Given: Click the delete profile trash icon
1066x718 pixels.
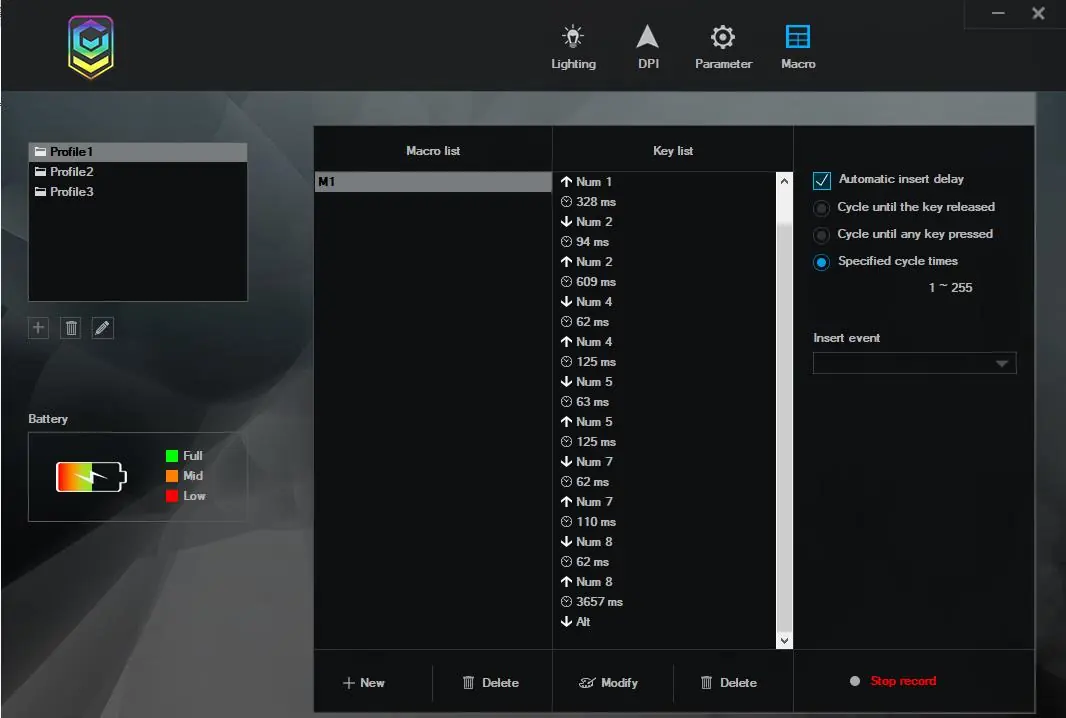Looking at the screenshot, I should 71,328.
